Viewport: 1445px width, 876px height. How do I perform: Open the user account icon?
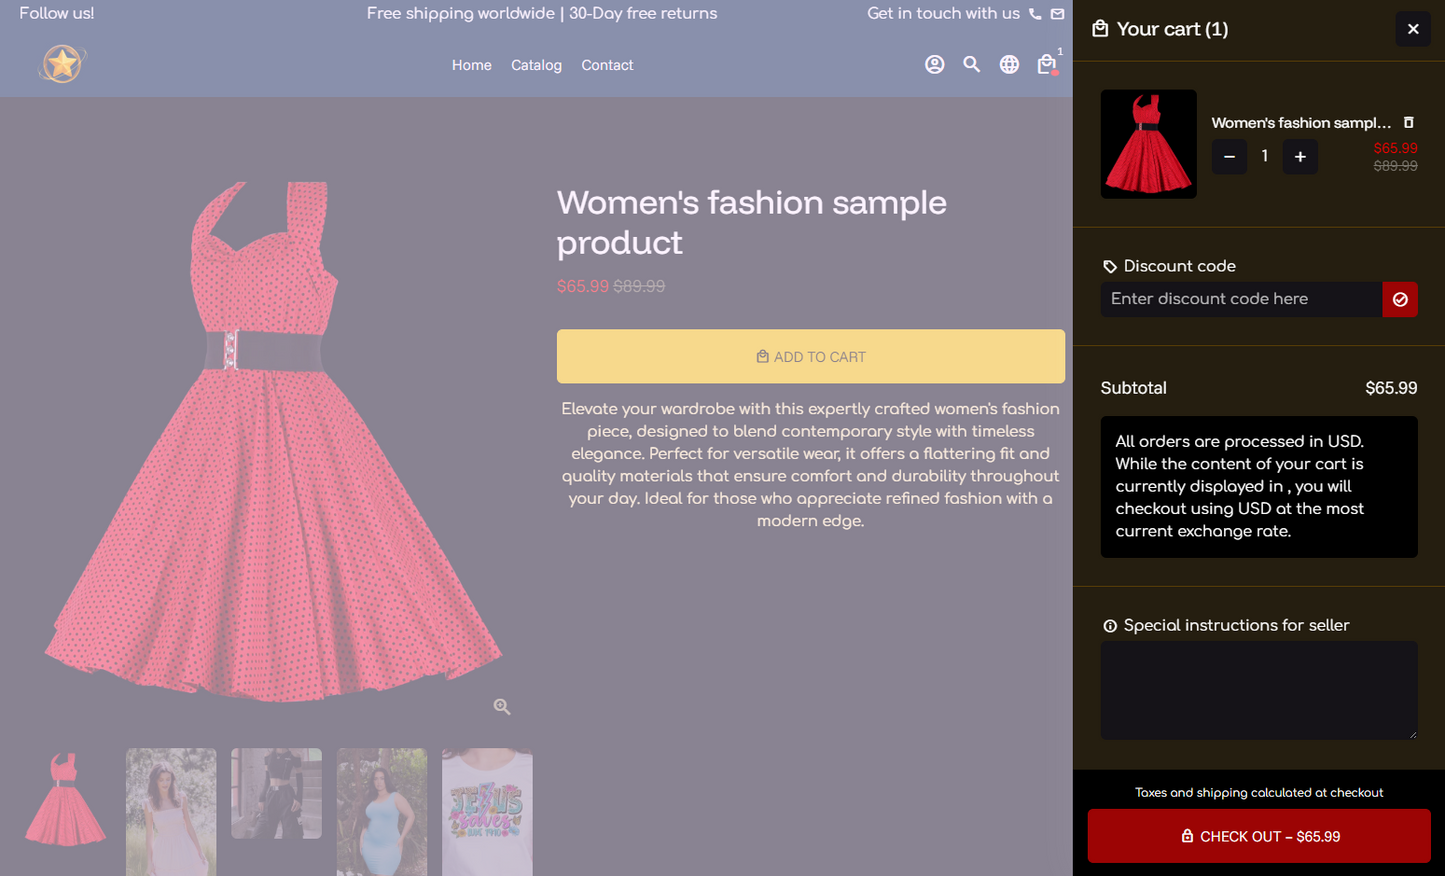(x=934, y=65)
